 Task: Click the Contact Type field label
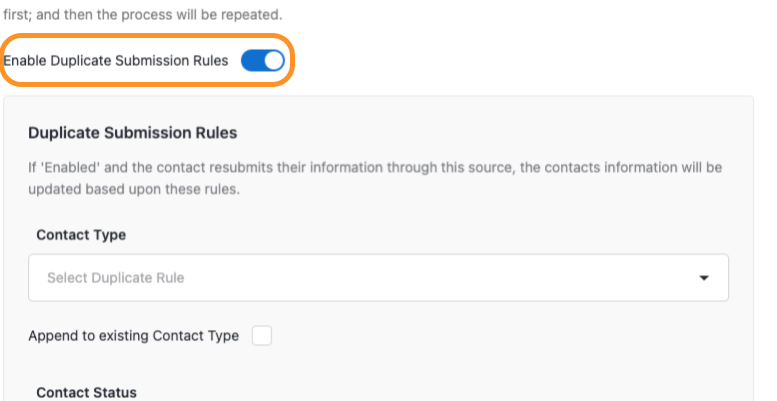(x=81, y=235)
